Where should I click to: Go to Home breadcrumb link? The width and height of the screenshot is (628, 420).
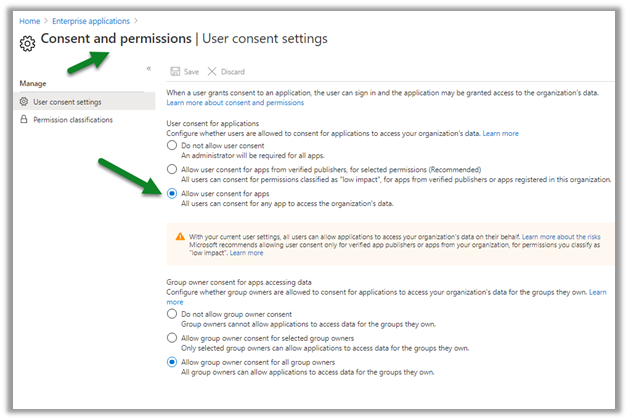click(x=30, y=20)
